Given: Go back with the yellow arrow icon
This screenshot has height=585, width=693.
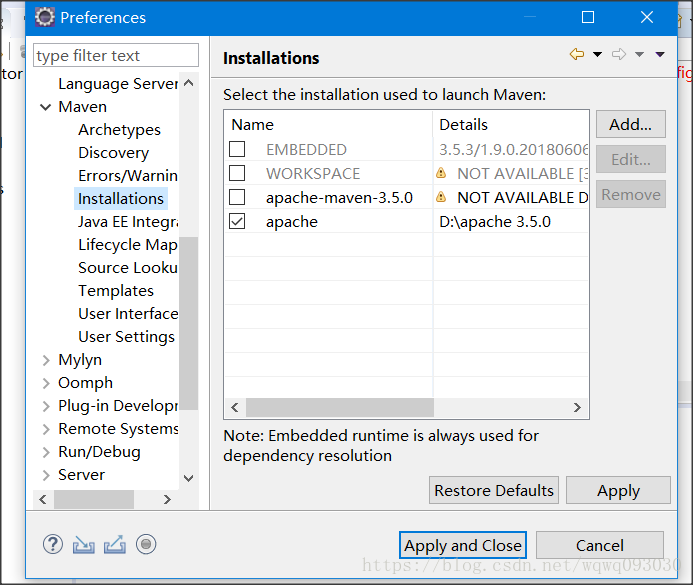Looking at the screenshot, I should [577, 54].
